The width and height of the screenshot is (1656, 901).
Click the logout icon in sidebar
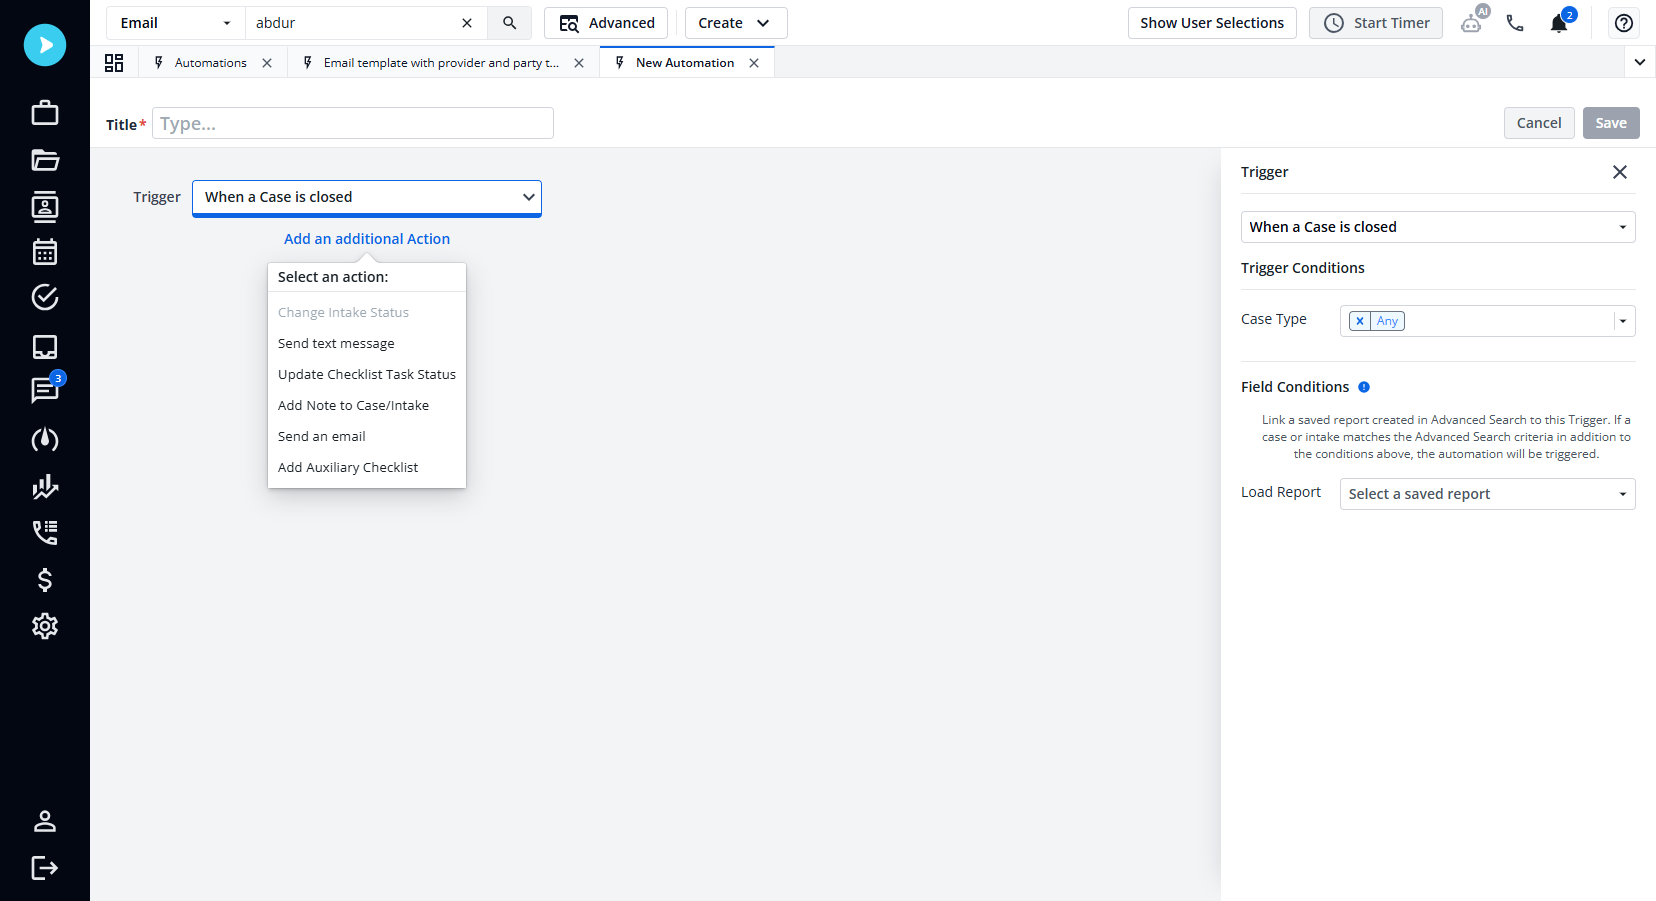tap(45, 867)
